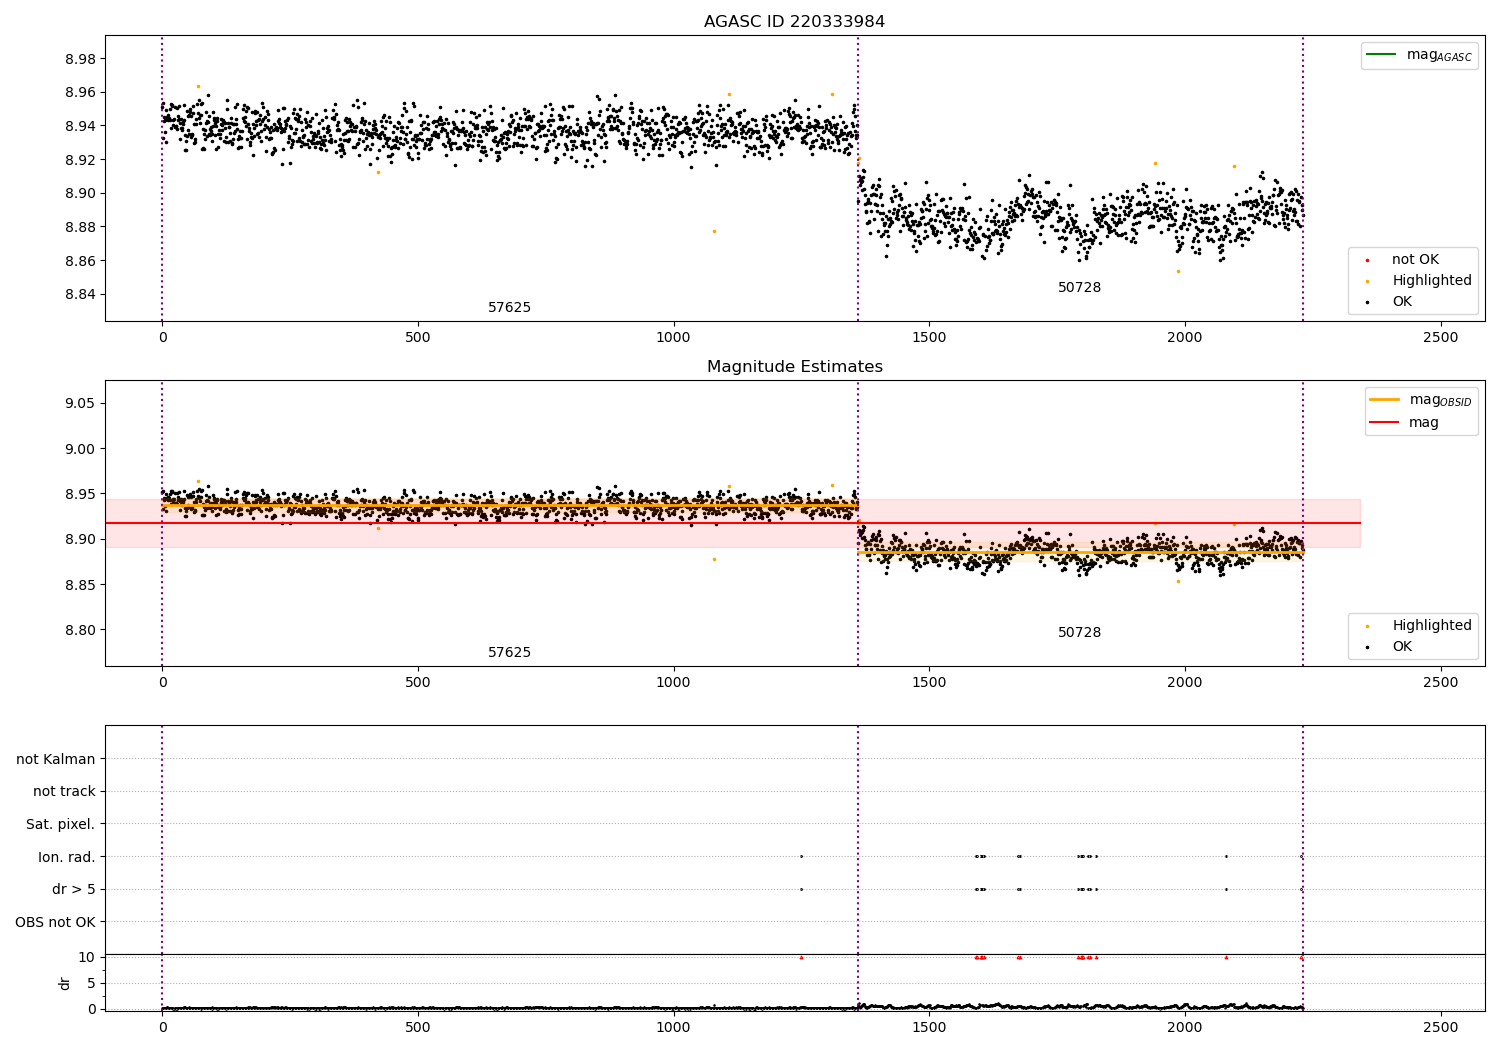Click y-tick "8.88" on top plot
The height and width of the screenshot is (1050, 1500).
click(x=79, y=227)
